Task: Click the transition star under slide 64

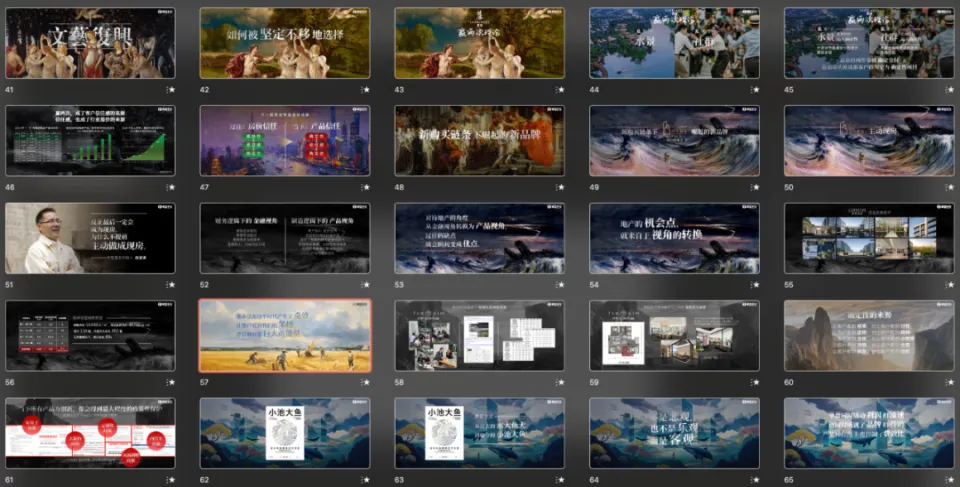Action: 755,480
